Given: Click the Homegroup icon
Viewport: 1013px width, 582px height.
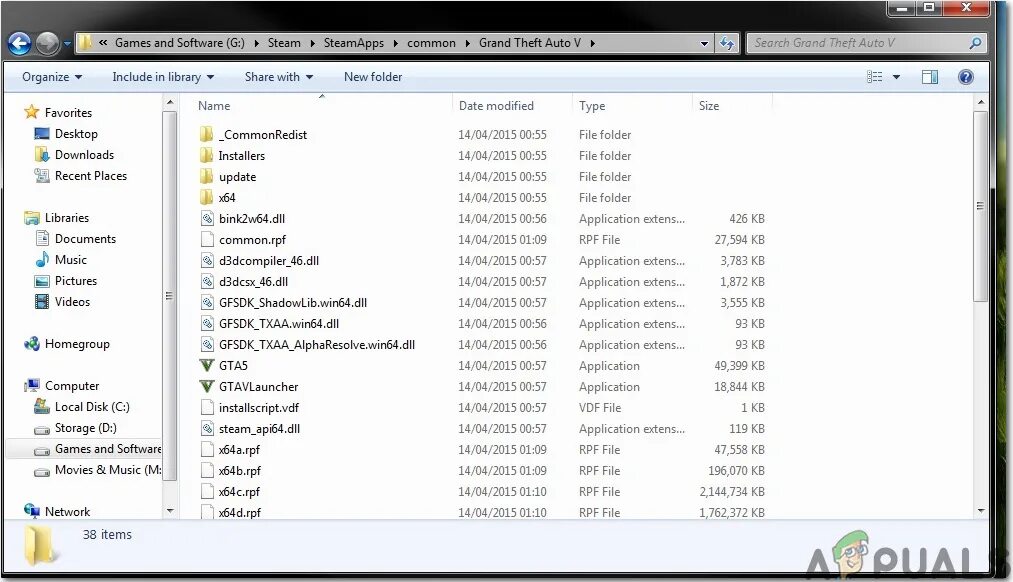Looking at the screenshot, I should 32,344.
